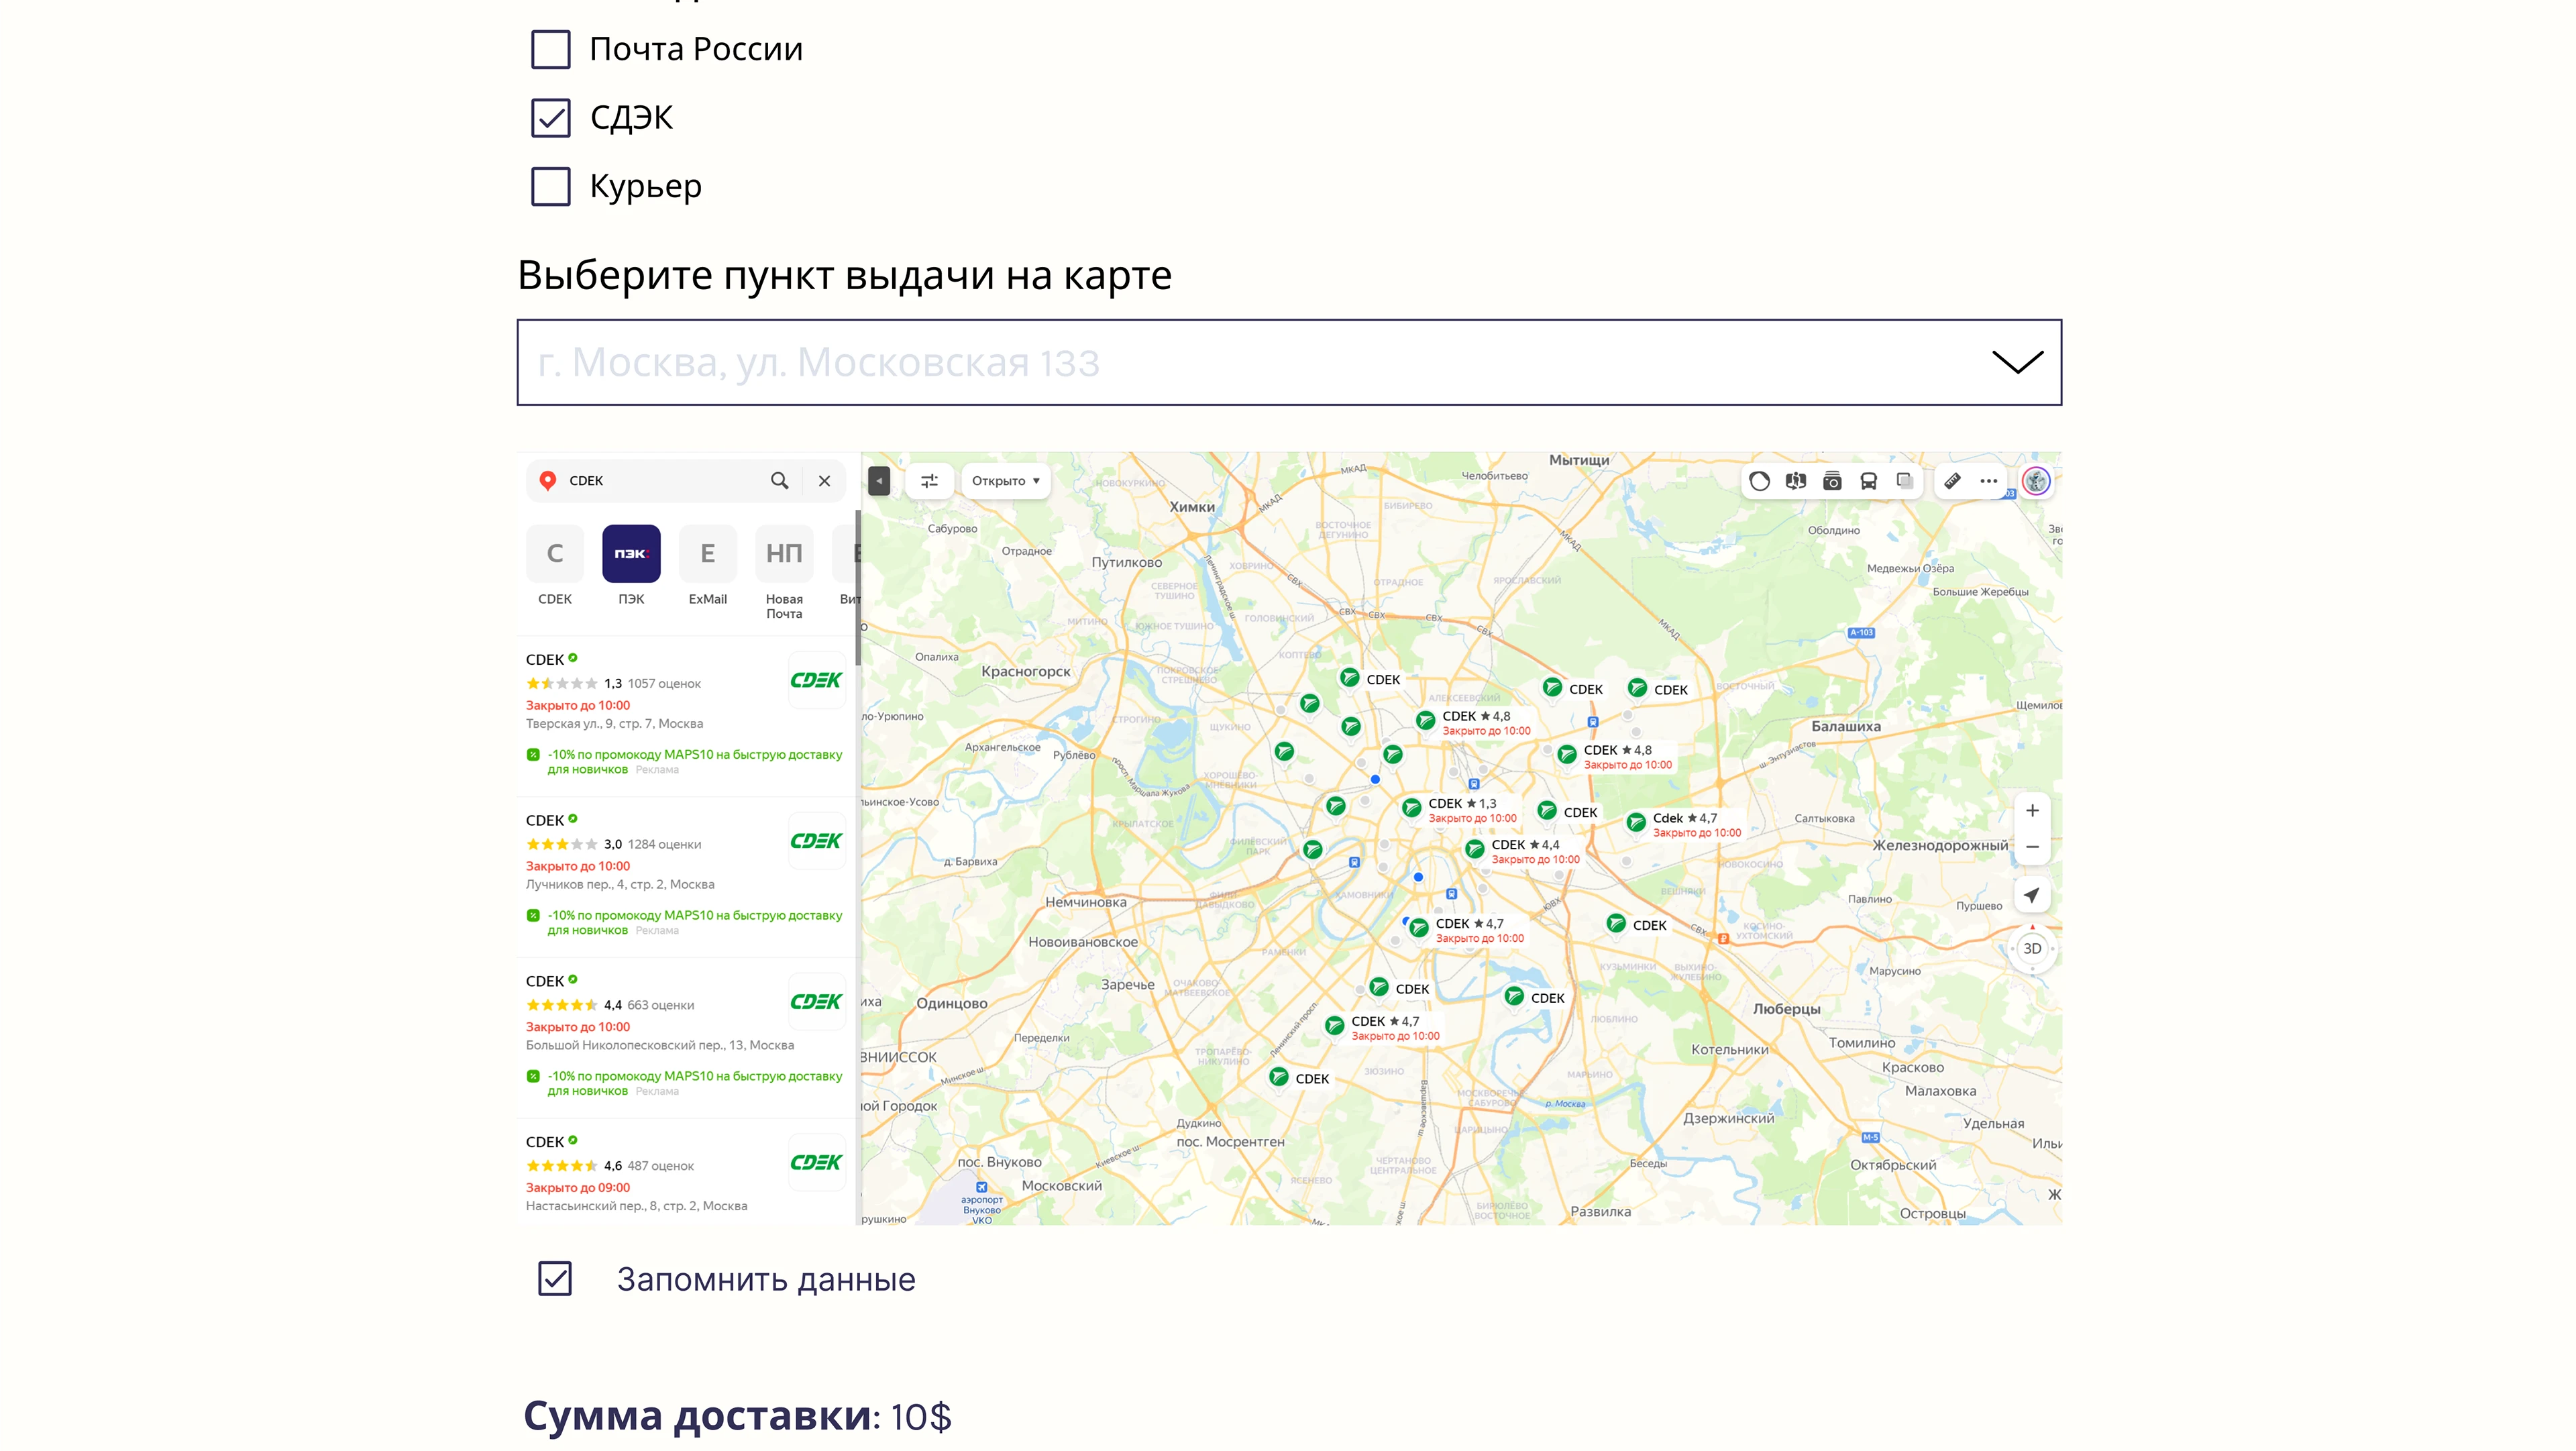The image size is (2576, 1451).
Task: Clear the CDEK search with the X icon
Action: click(x=824, y=481)
